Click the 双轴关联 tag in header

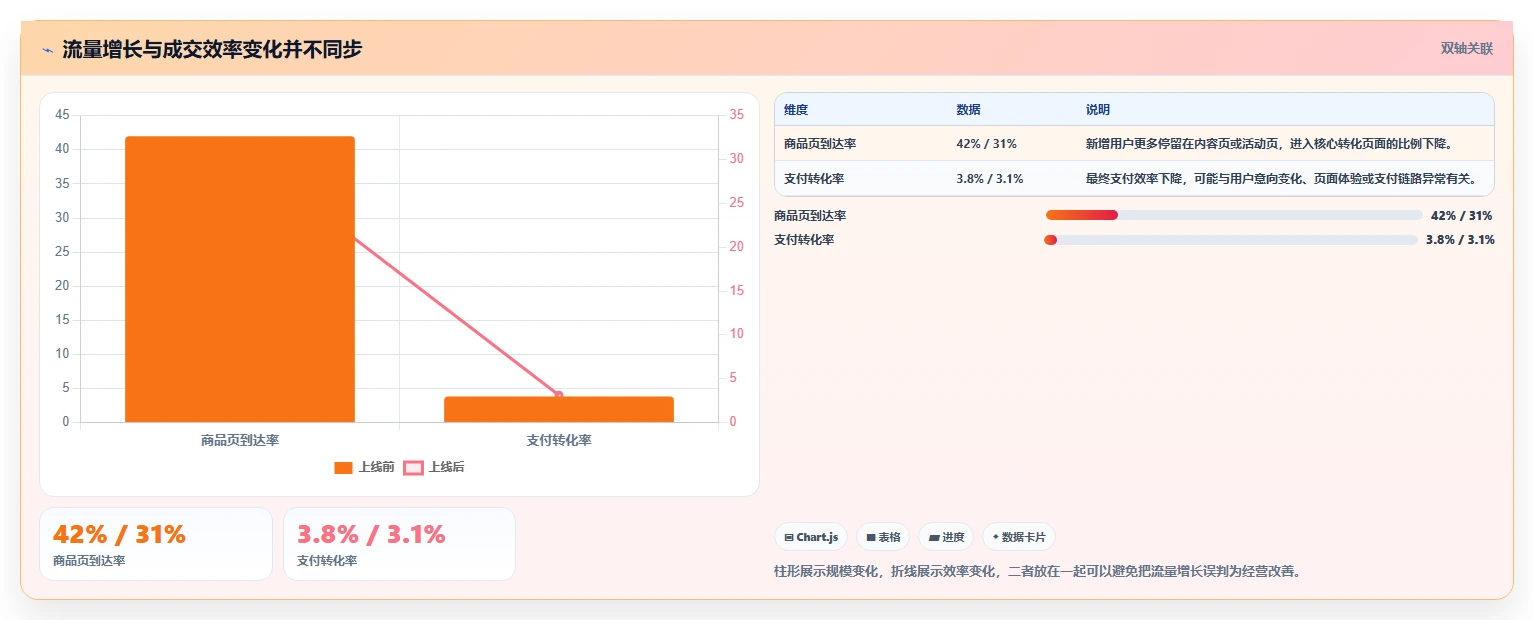click(1467, 48)
